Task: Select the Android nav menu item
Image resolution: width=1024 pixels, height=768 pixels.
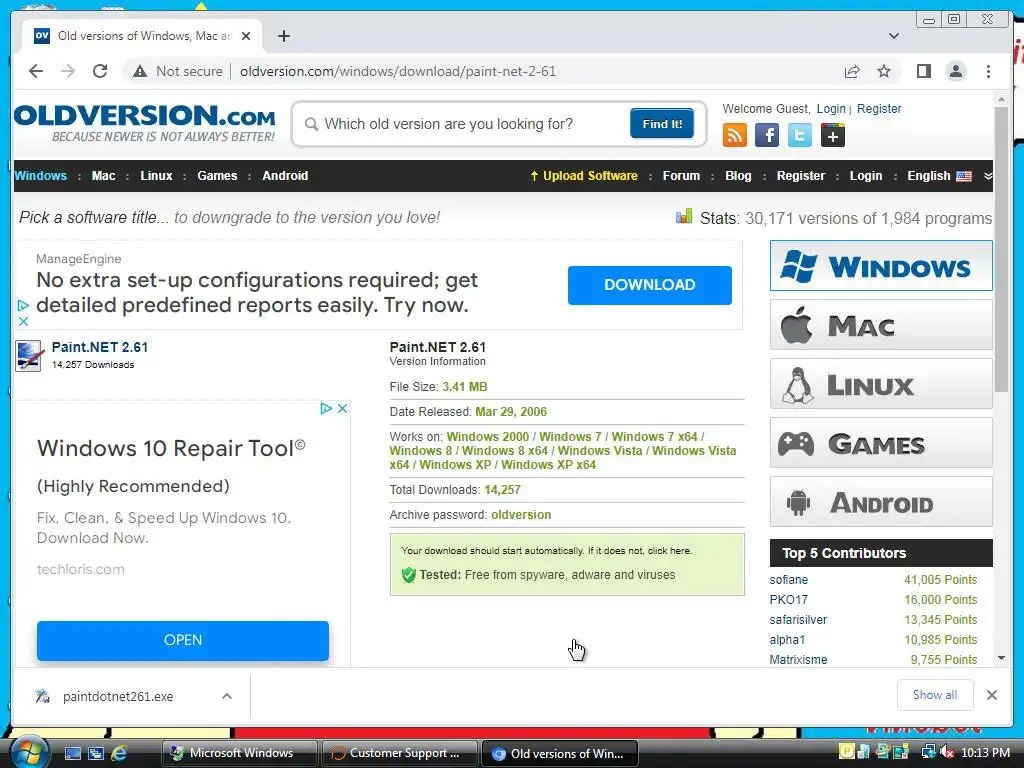Action: pyautogui.click(x=285, y=176)
